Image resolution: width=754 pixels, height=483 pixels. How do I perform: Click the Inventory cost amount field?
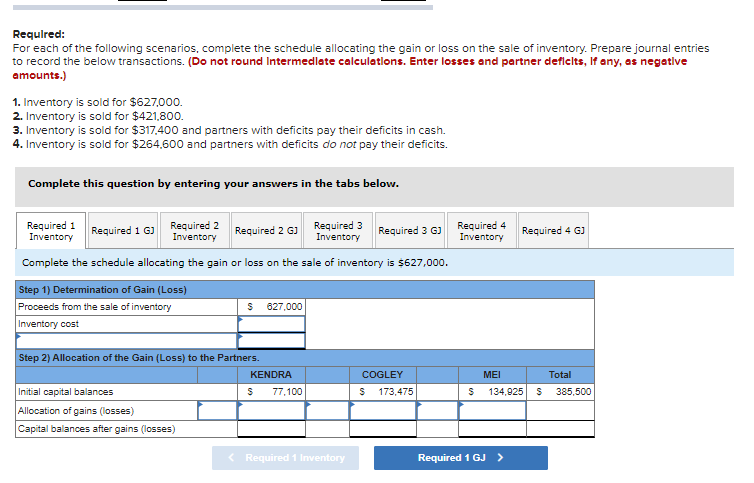272,324
